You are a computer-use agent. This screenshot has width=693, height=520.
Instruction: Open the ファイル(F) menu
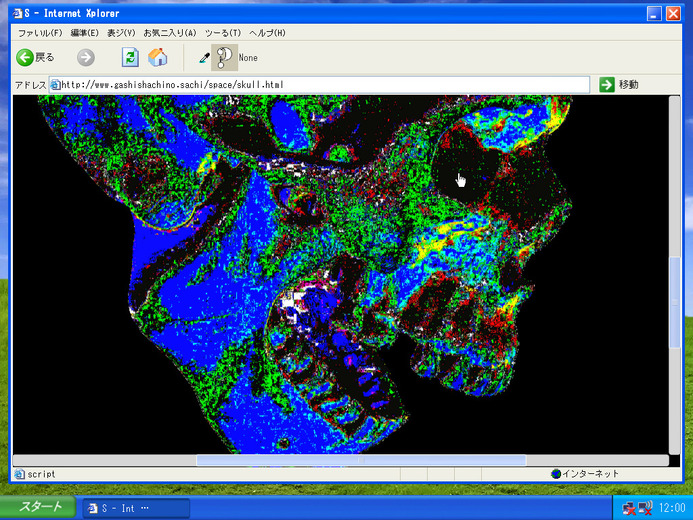pos(40,33)
